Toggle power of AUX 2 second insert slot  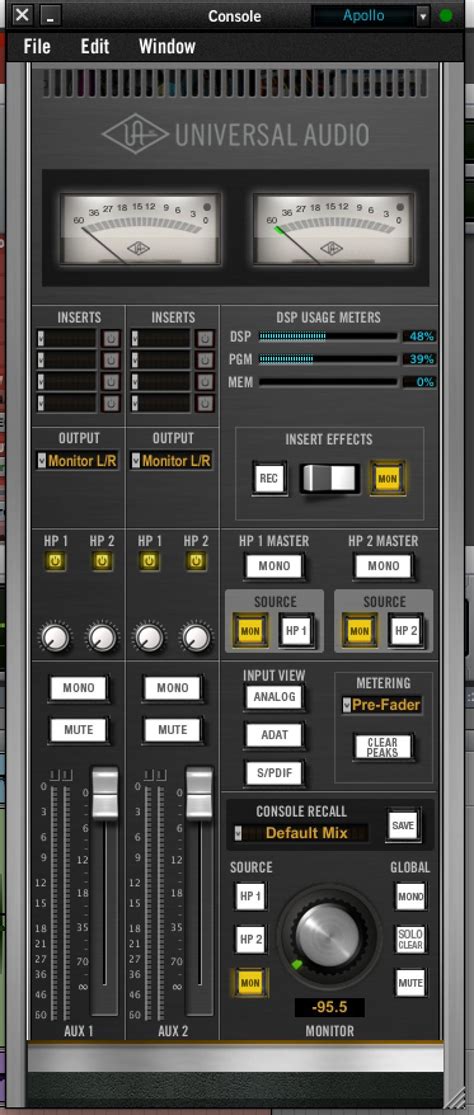coord(205,360)
